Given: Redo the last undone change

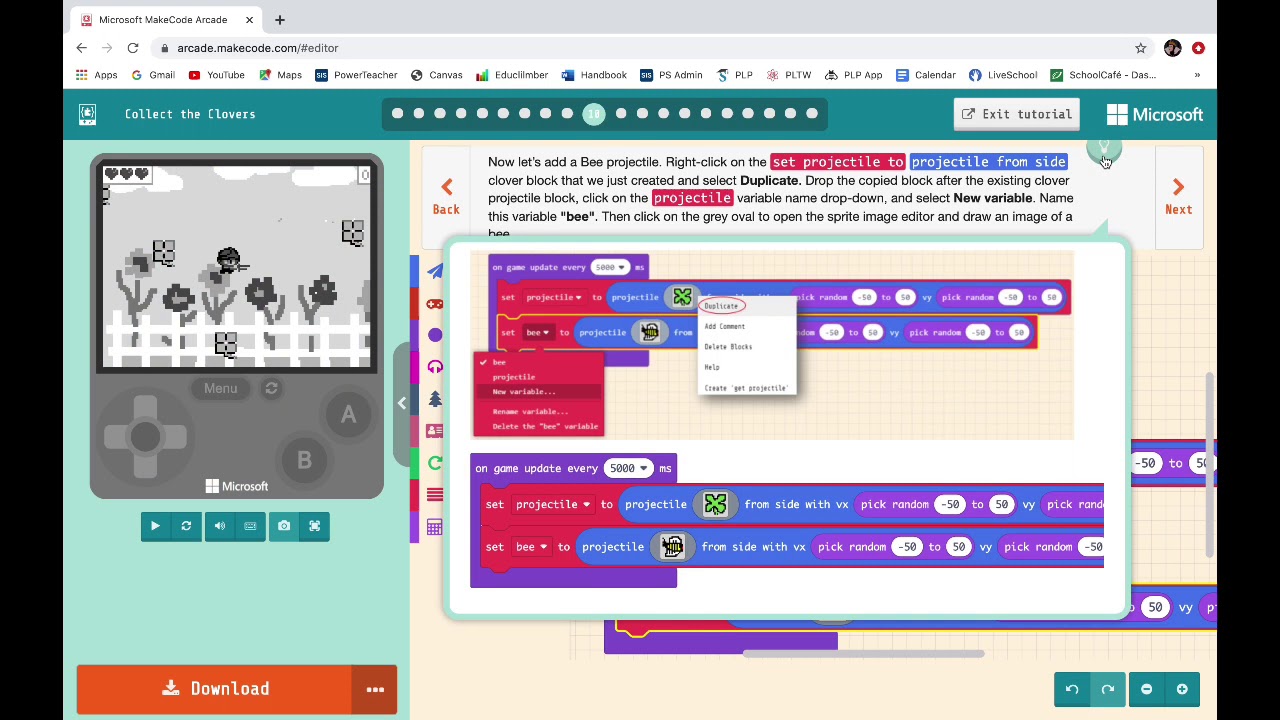Looking at the screenshot, I should [1108, 689].
